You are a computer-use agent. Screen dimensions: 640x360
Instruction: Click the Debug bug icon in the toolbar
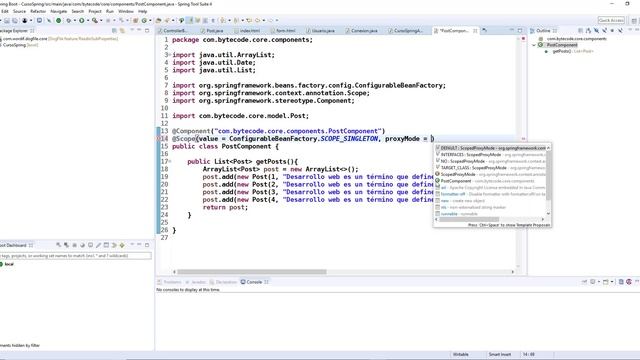69,20
